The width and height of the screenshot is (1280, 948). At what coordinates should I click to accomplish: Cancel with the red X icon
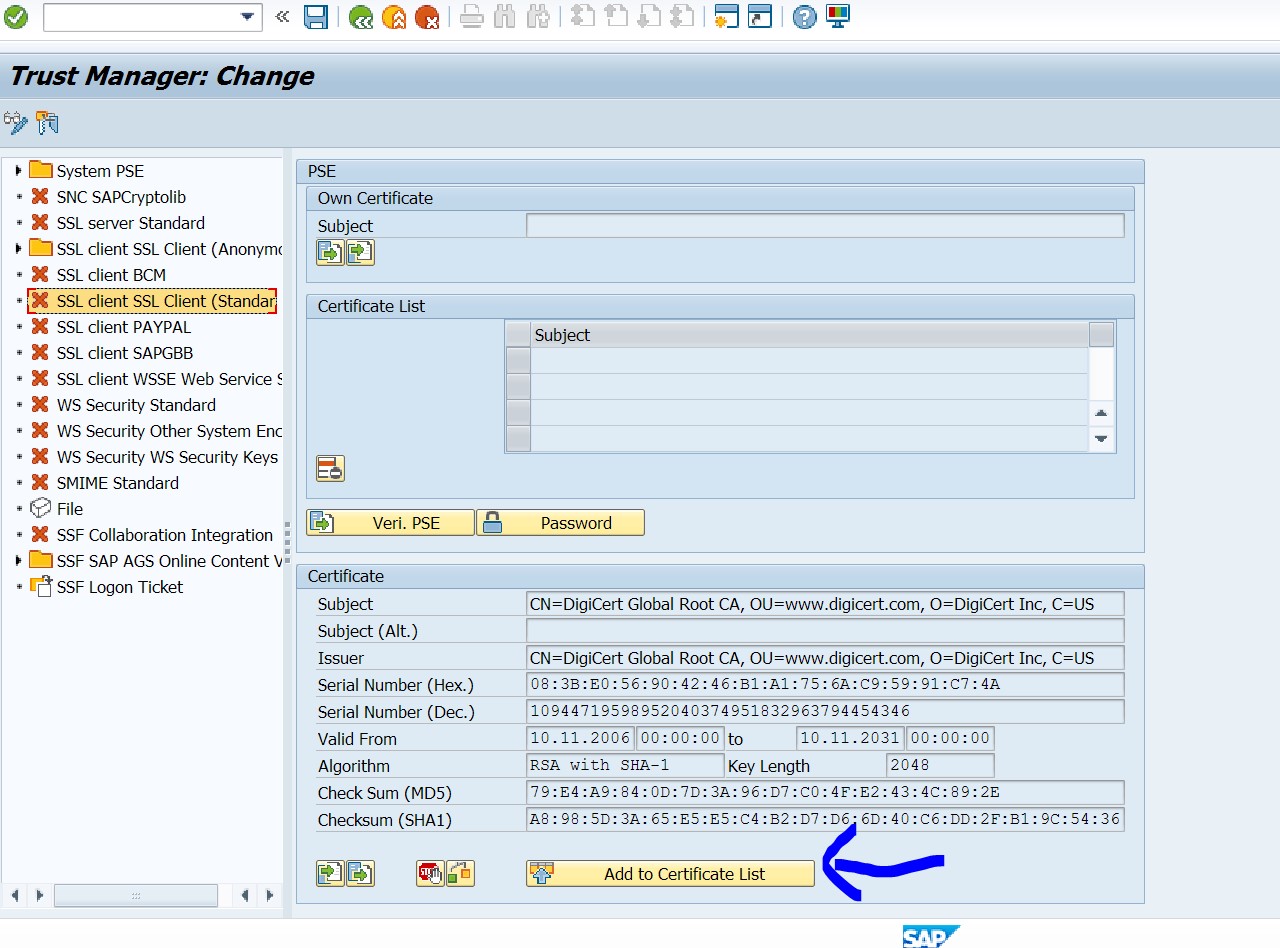(427, 17)
